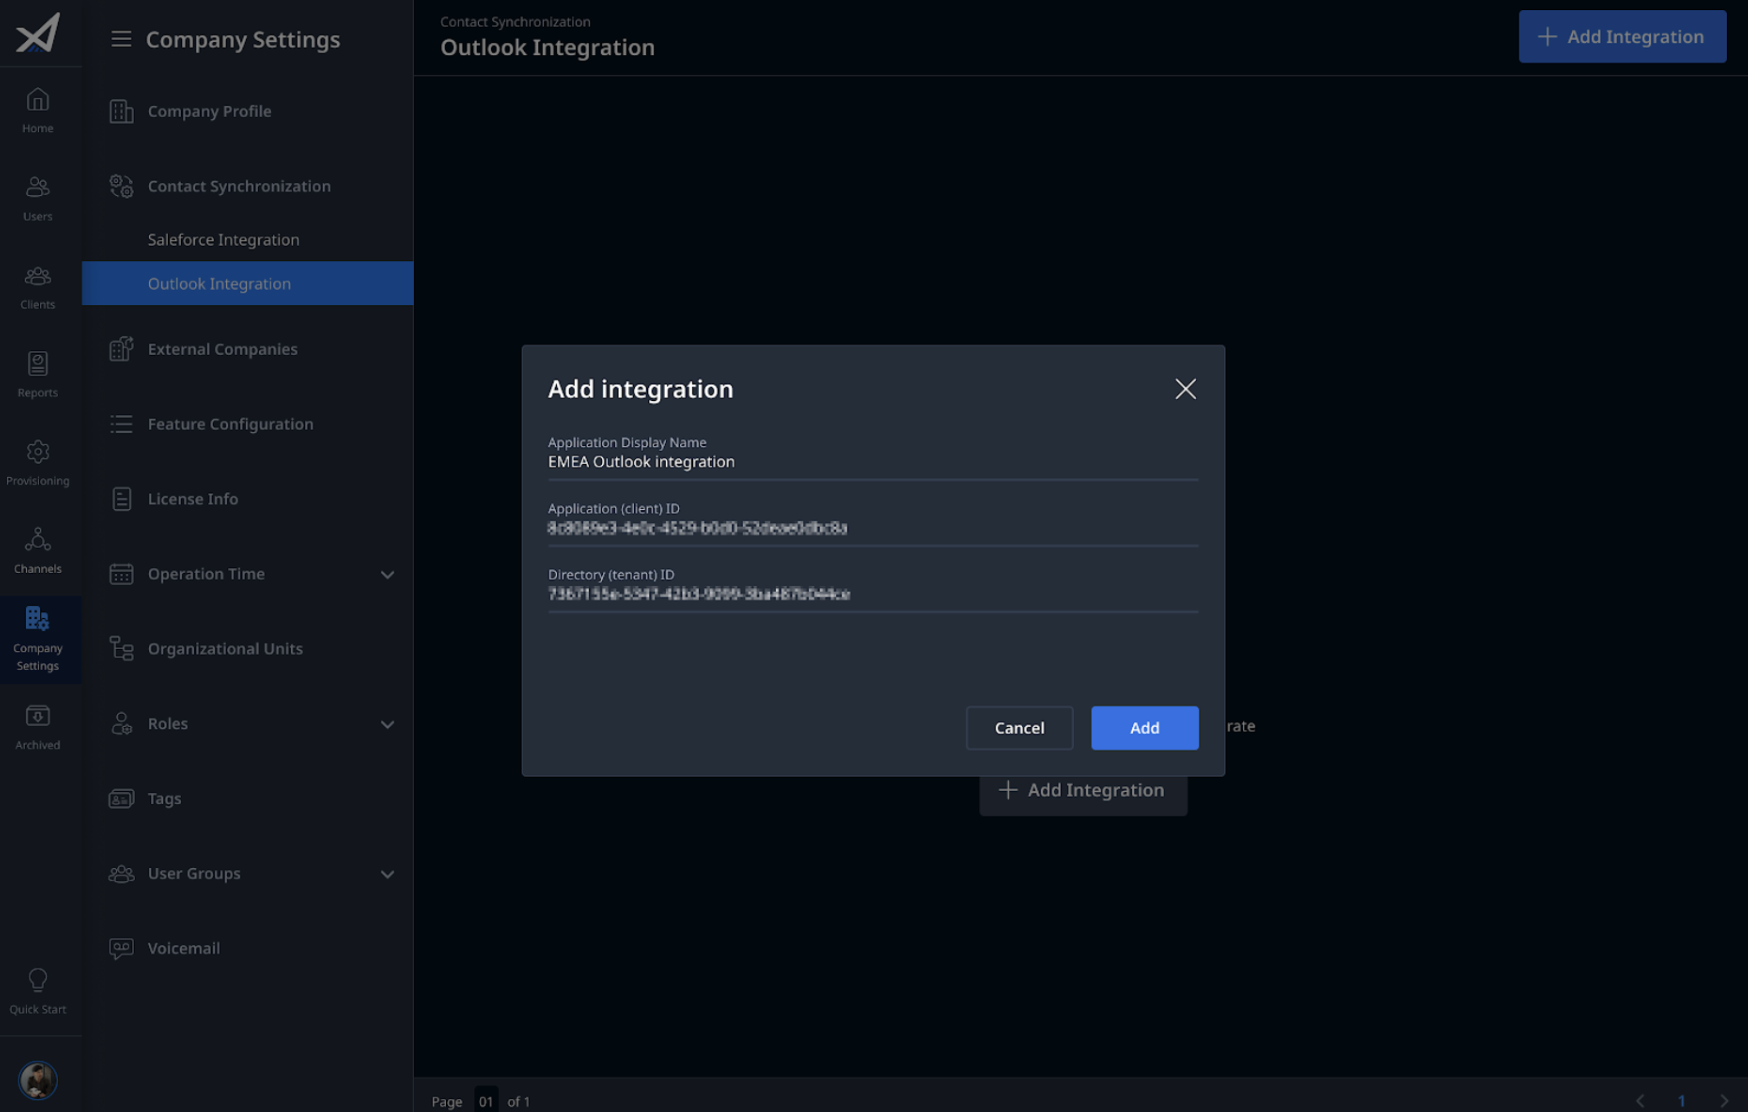This screenshot has height=1112, width=1748.
Task: Open Archived section in the left rail
Action: 38,726
